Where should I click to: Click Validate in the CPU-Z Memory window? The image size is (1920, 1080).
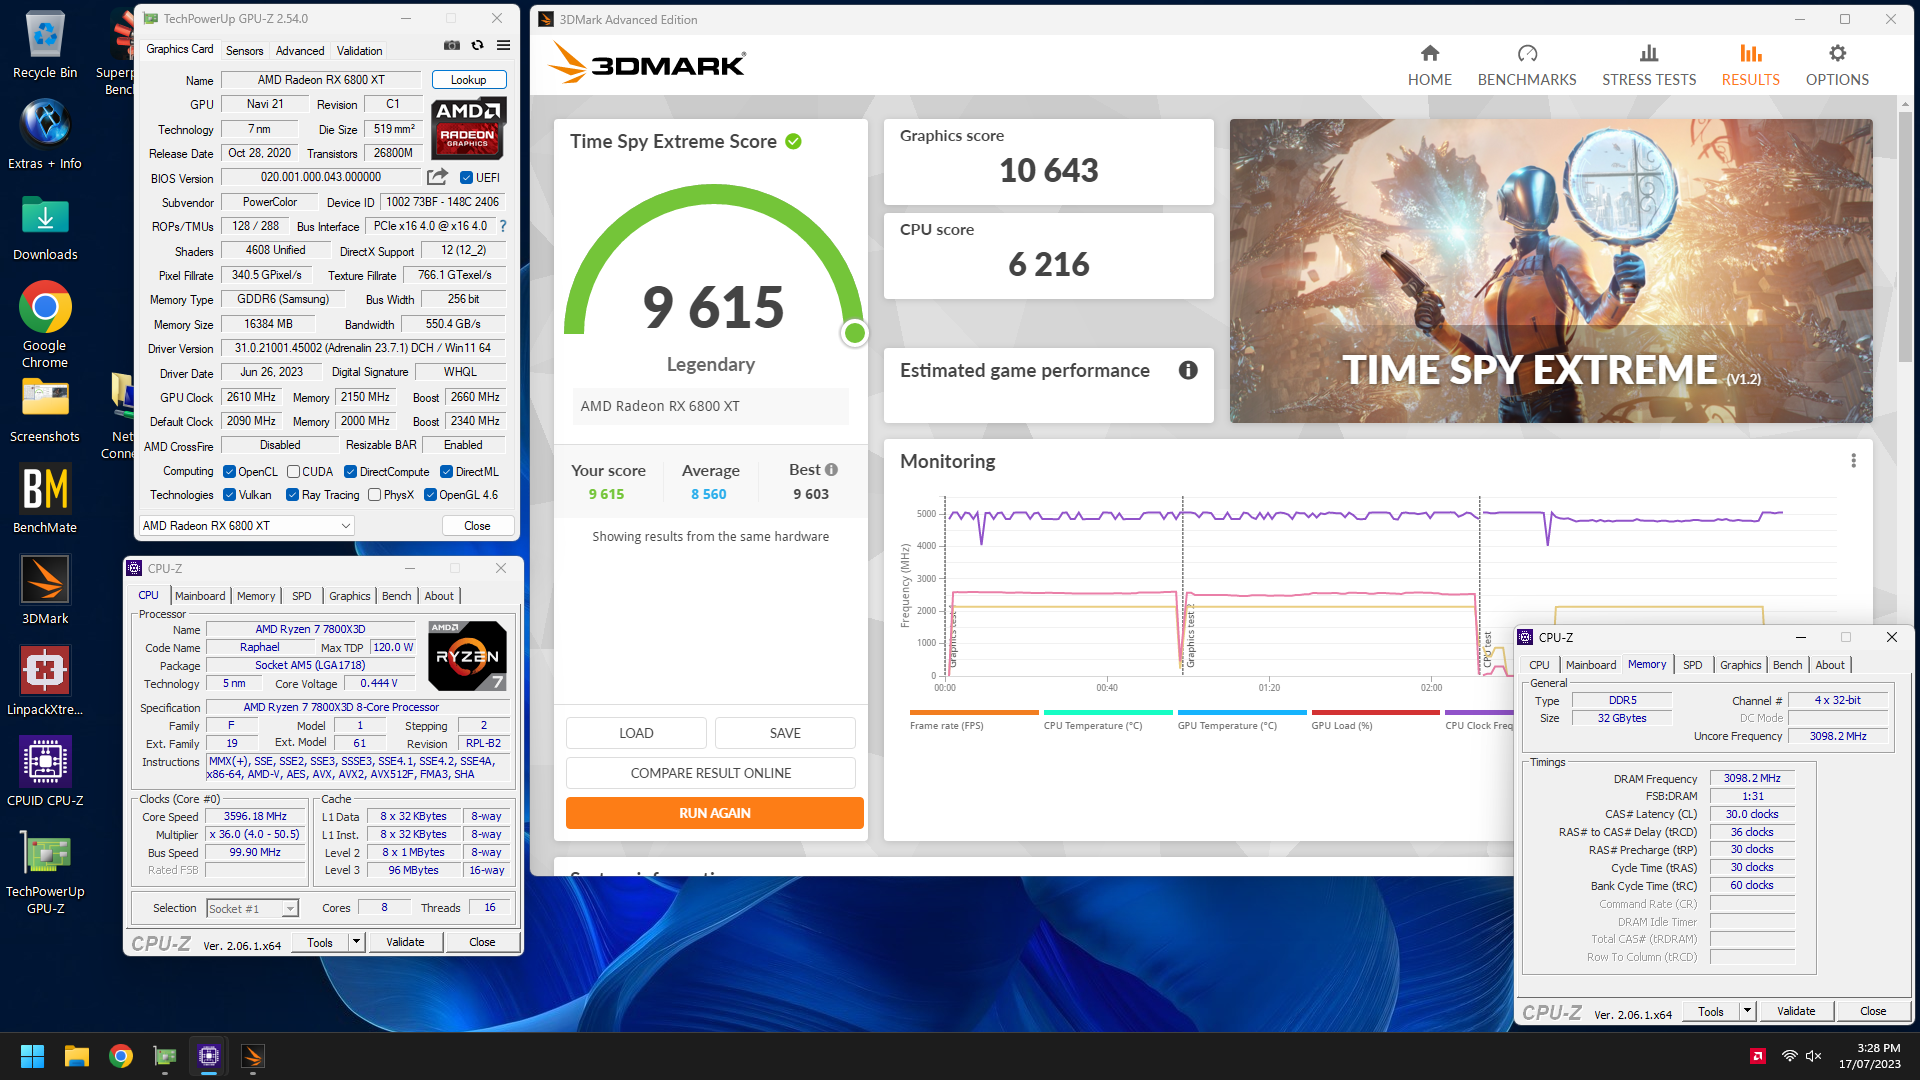1796,1011
